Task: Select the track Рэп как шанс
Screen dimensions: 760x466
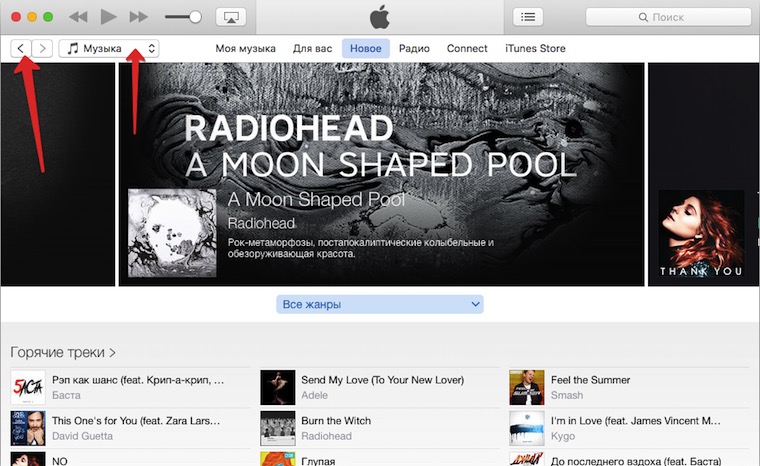Action: (x=138, y=380)
